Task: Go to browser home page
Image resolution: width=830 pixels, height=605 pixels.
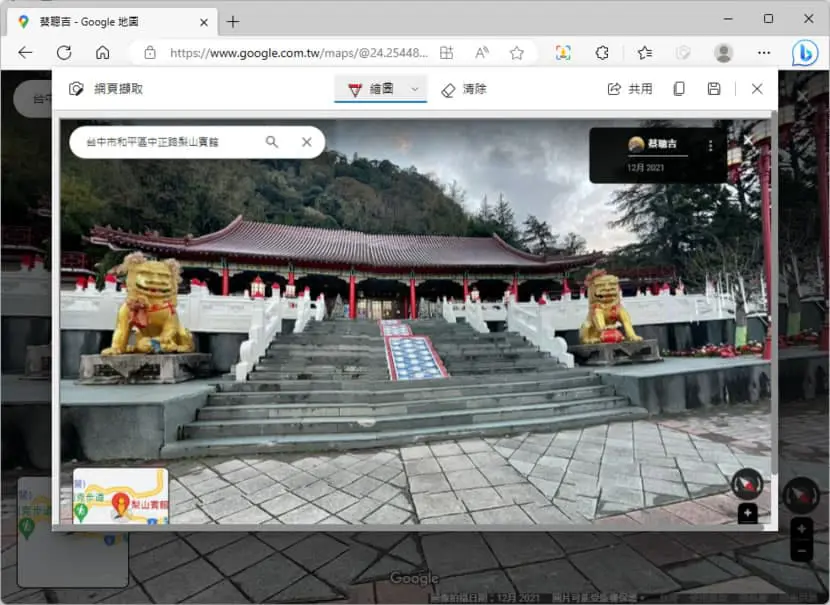Action: click(103, 52)
